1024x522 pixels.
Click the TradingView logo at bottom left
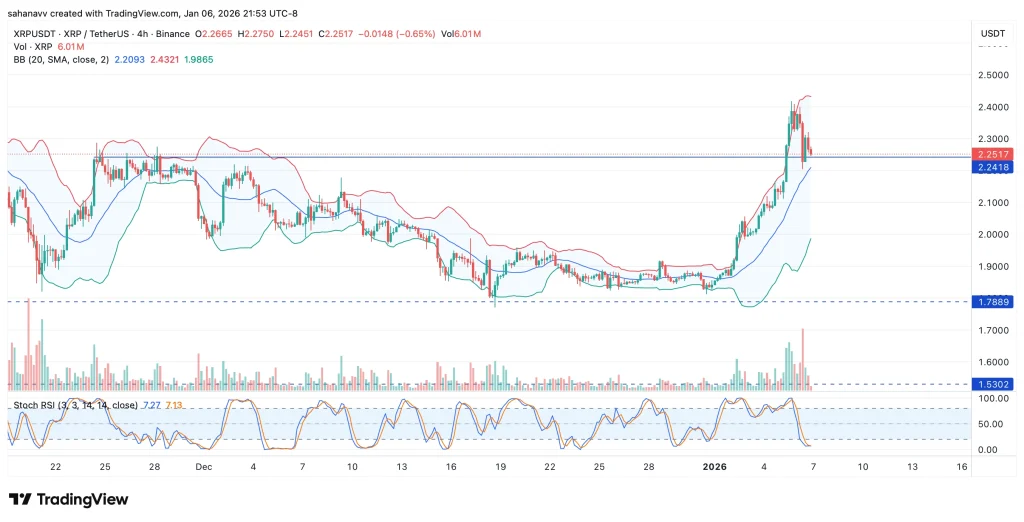pos(68,499)
